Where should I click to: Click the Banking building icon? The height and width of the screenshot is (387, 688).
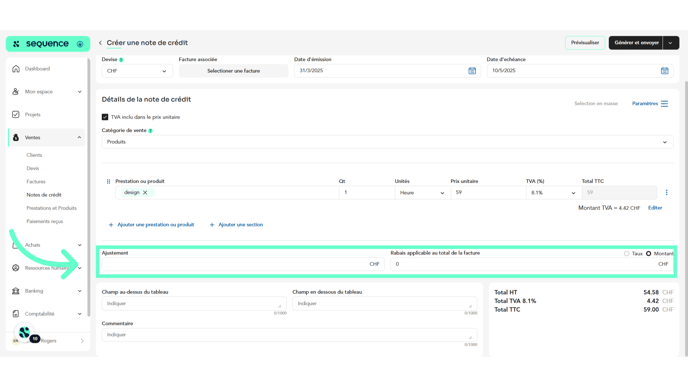coord(16,291)
